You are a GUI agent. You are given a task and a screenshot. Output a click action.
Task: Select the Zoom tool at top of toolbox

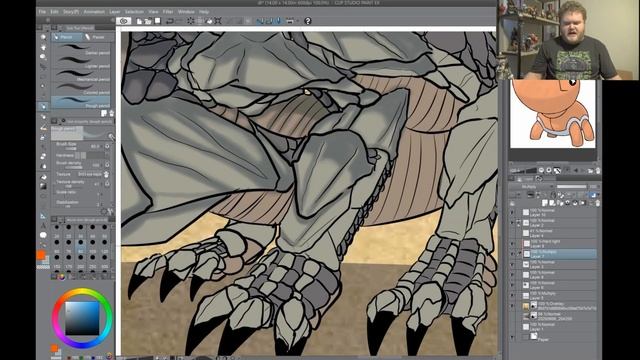pyautogui.click(x=43, y=37)
